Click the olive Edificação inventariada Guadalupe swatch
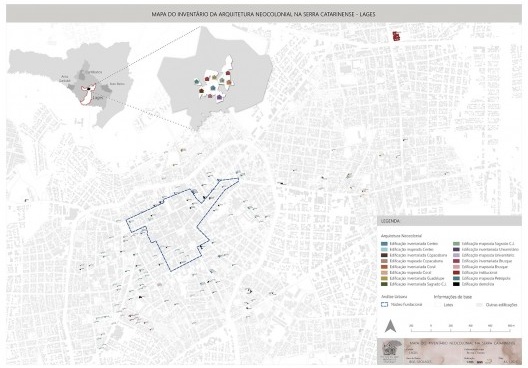 coord(384,278)
